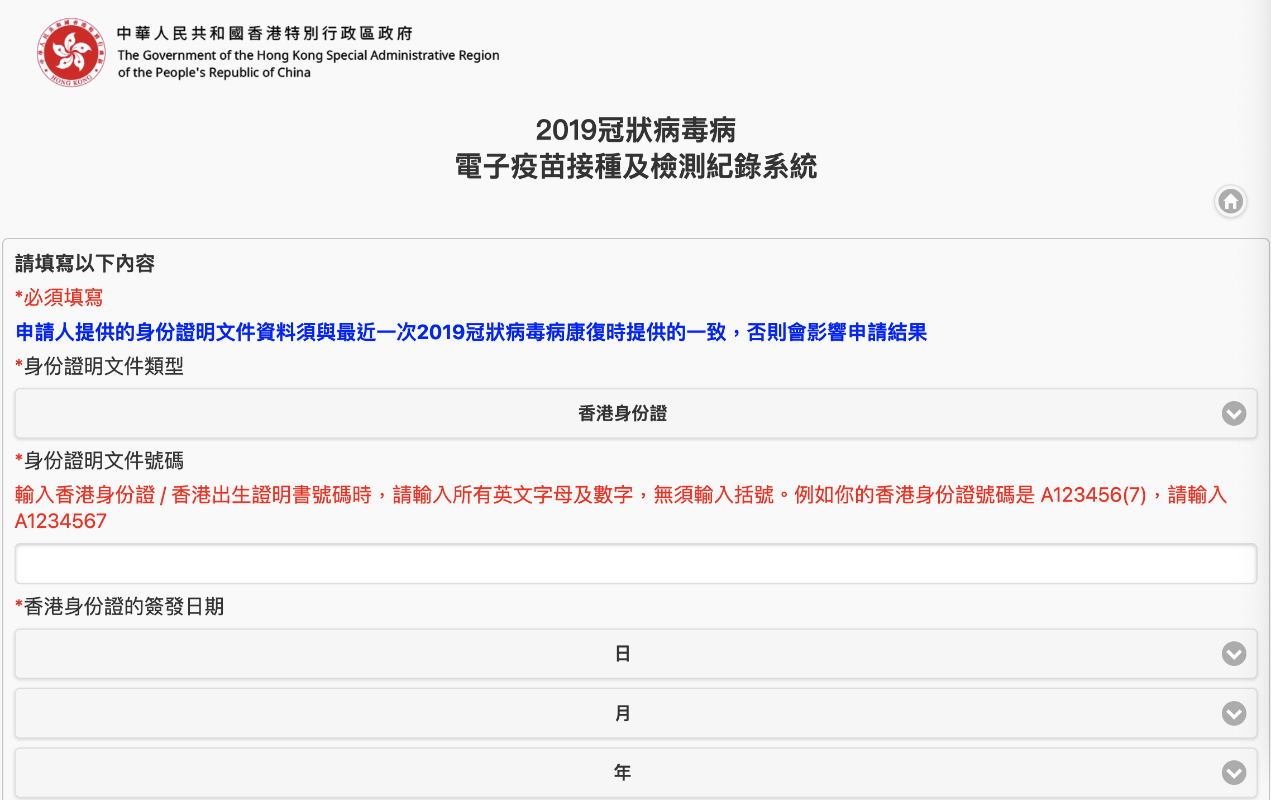1271x800 pixels.
Task: Expand the 日 (day) issue date dropdown
Action: click(x=622, y=654)
